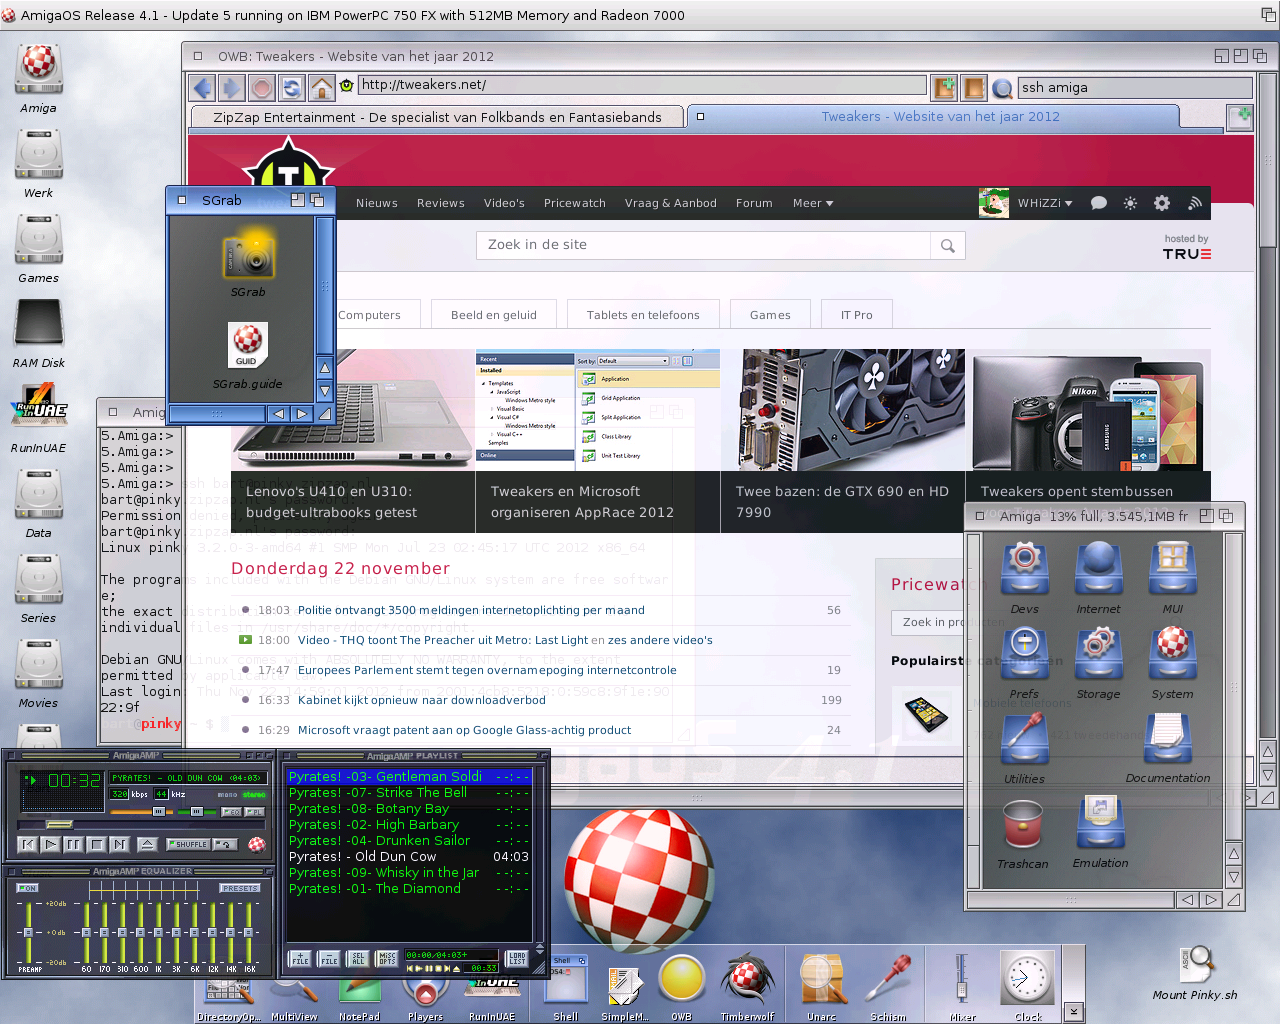The width and height of the screenshot is (1280, 1024).
Task: Open the OWB home page
Action: pyautogui.click(x=322, y=88)
